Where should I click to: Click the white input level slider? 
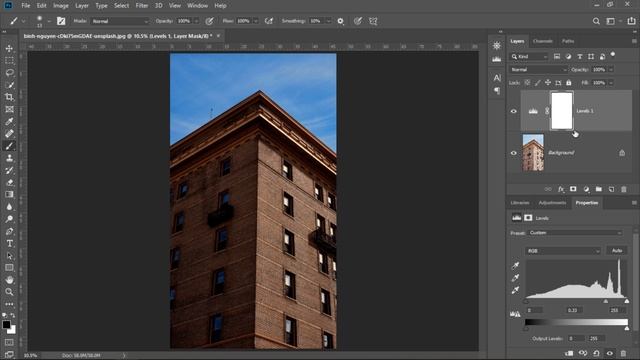tap(627, 301)
